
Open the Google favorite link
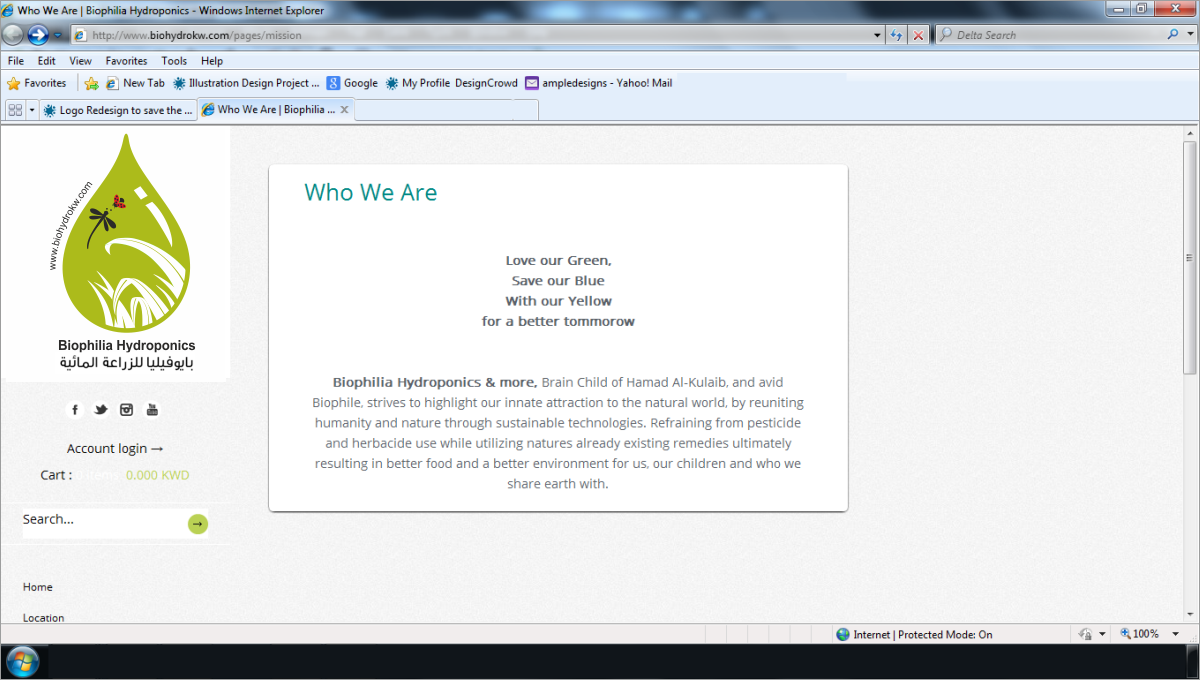click(x=353, y=83)
